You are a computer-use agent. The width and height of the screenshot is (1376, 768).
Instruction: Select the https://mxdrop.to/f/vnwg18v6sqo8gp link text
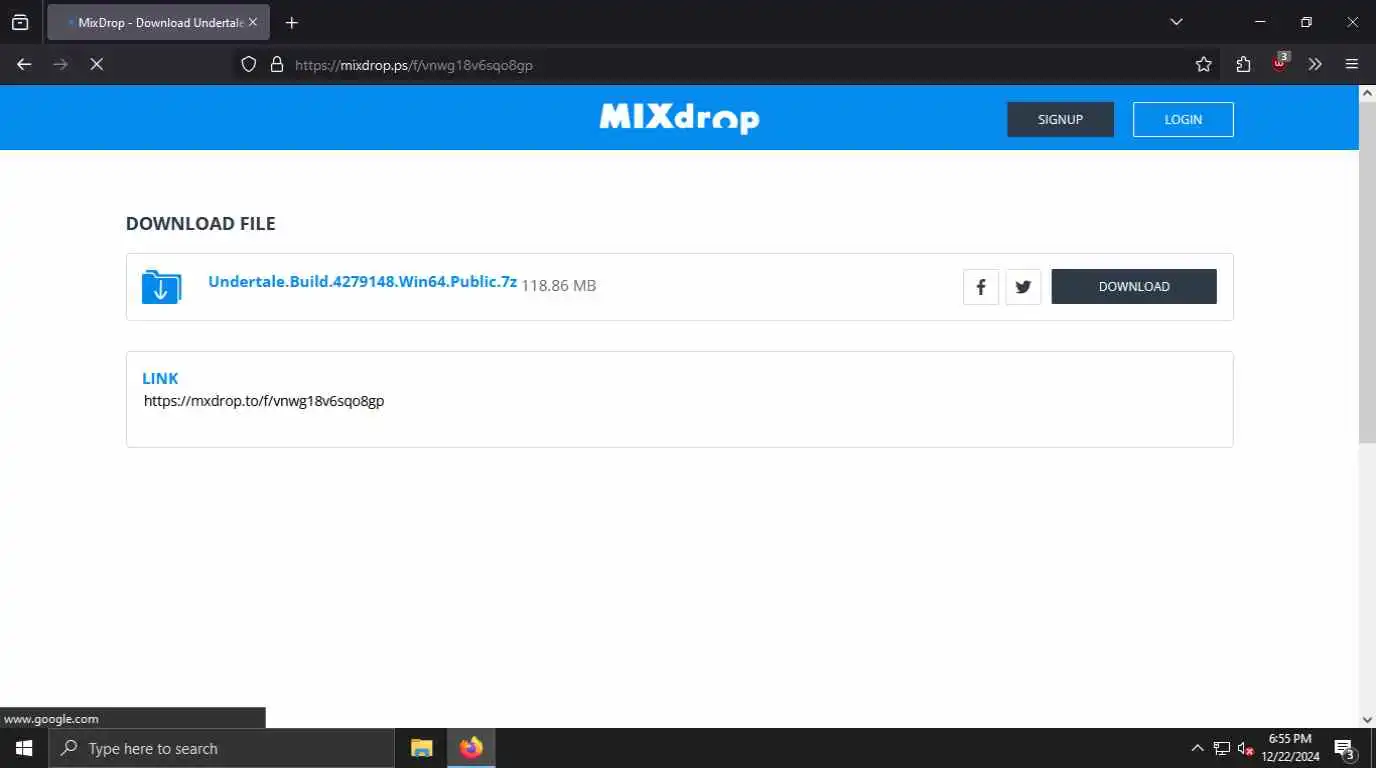click(x=264, y=401)
